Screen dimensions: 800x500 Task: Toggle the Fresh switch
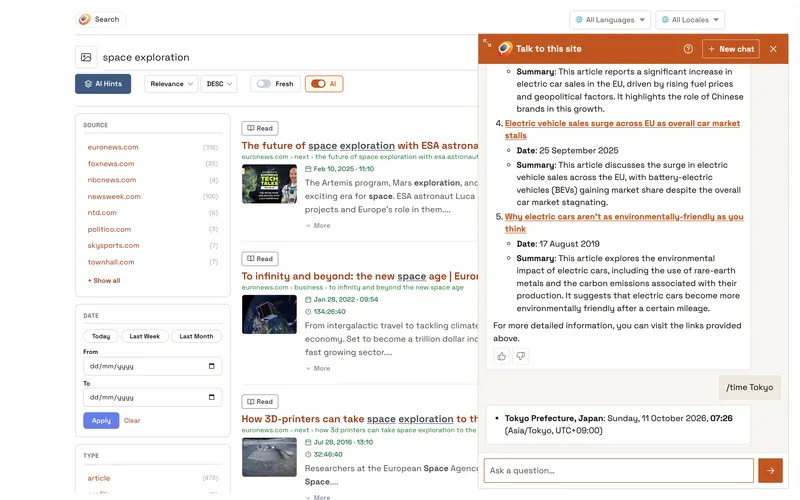pos(264,84)
